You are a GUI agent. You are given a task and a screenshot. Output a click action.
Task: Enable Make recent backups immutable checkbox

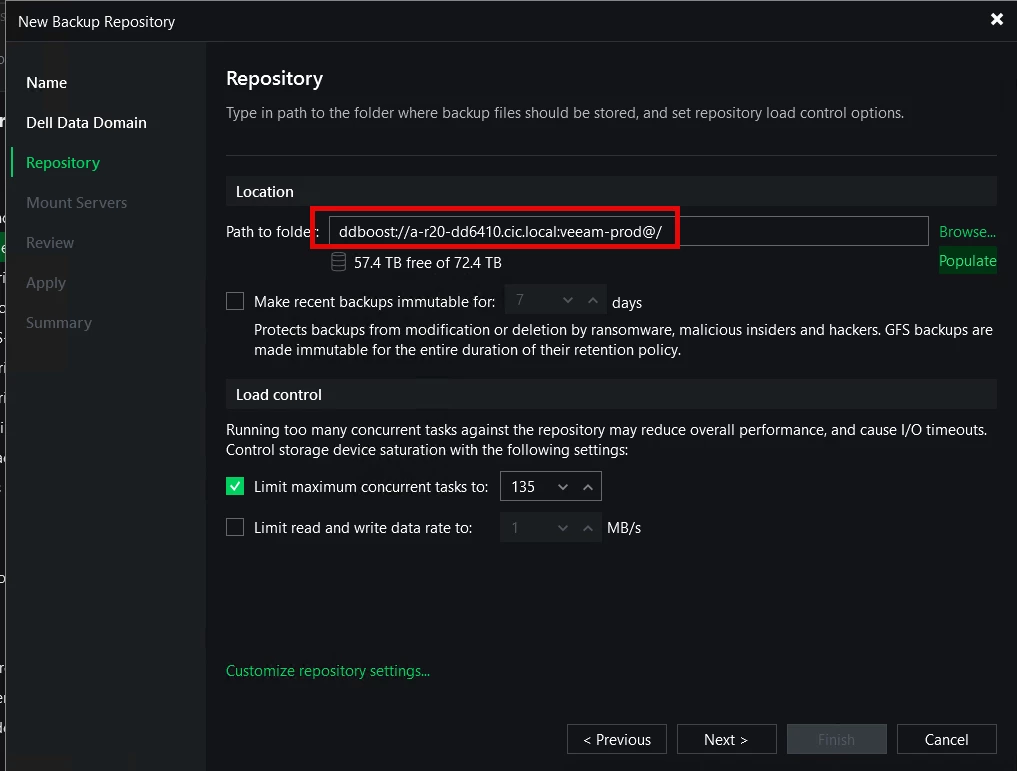click(235, 301)
